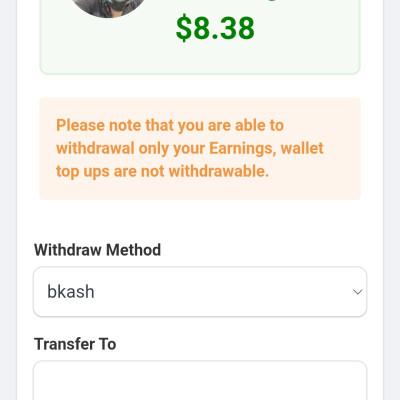Click the Withdraw Method label

(x=97, y=250)
